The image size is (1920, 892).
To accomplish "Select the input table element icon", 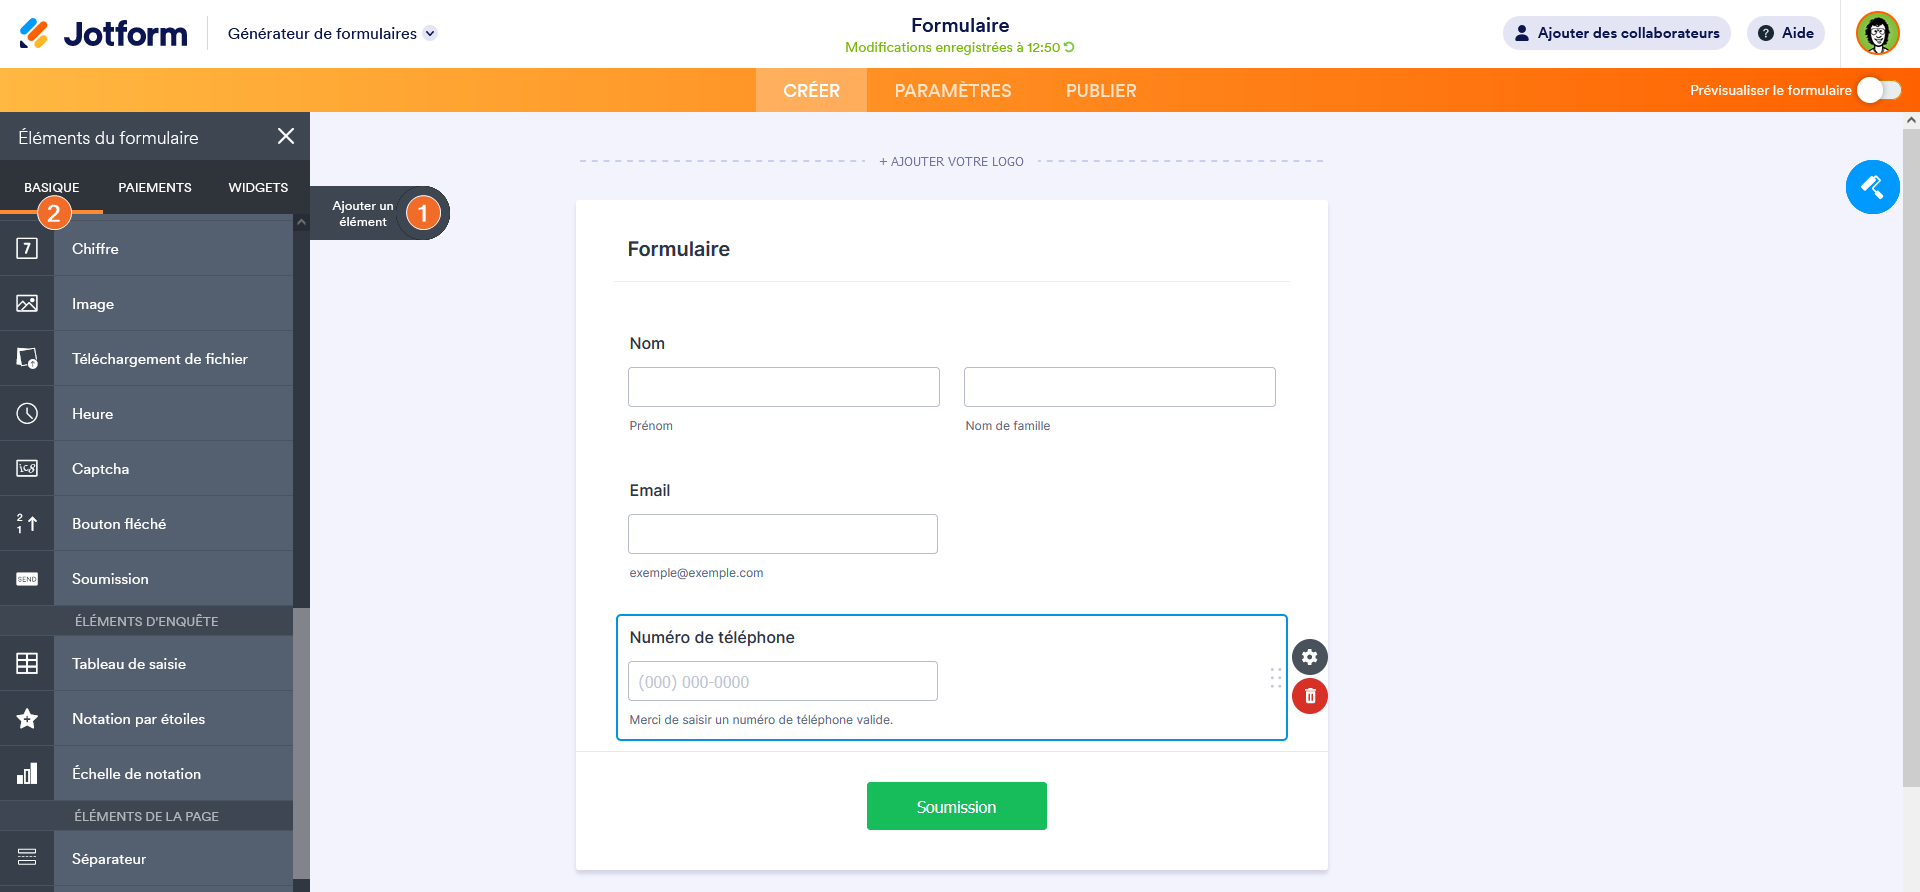I will 27,664.
